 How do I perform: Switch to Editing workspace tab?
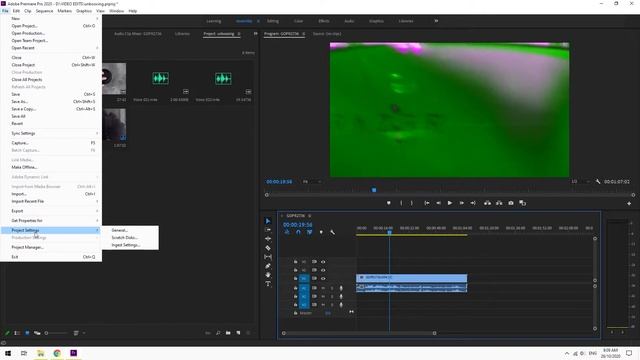point(273,21)
